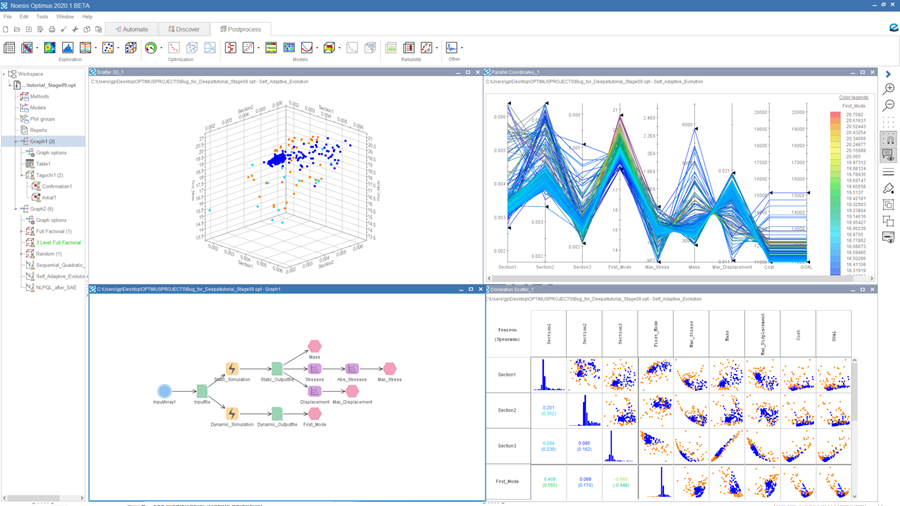Click the Mass output node in workflow

coord(314,346)
